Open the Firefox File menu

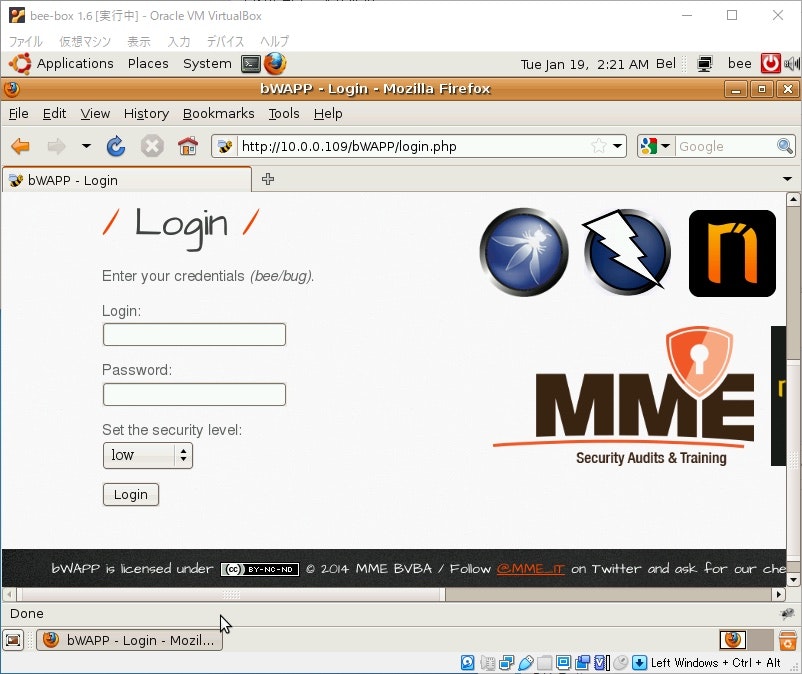(18, 114)
